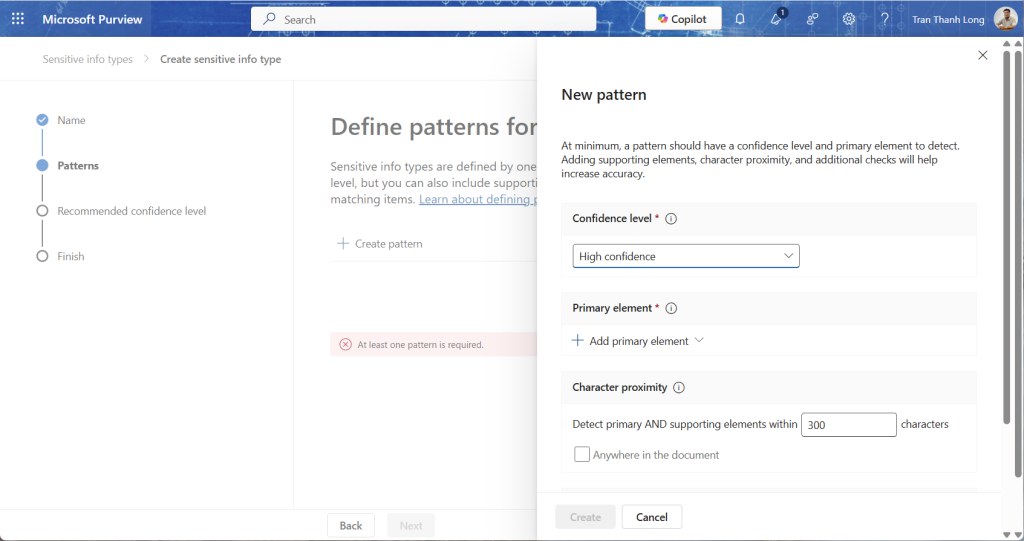Click the Confidence level info icon
The width and height of the screenshot is (1024, 541).
click(671, 219)
